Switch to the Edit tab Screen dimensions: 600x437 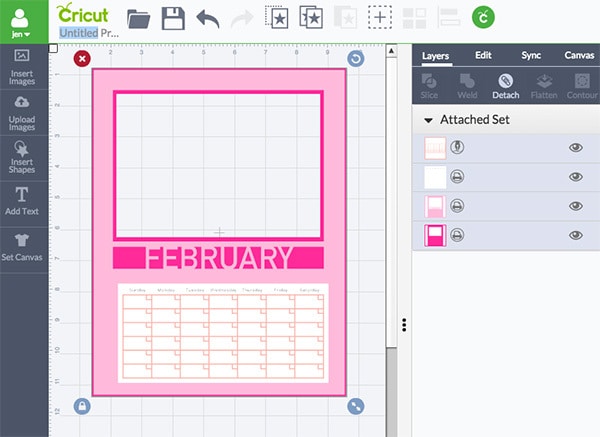click(x=482, y=56)
